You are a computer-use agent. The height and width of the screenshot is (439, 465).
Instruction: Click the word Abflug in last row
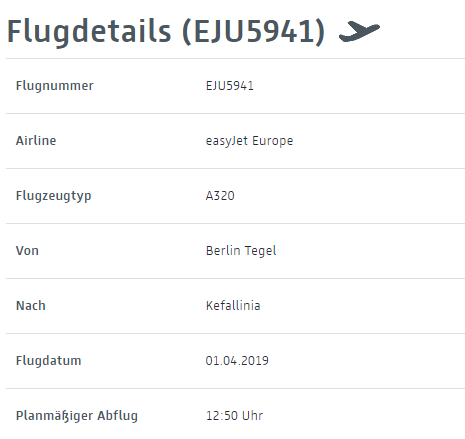117,416
